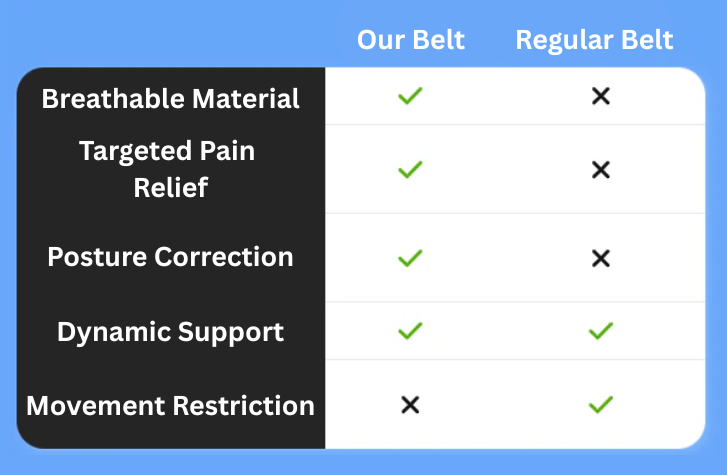
Task: Click the Regular Belt checkmark for Dynamic Support
Action: [600, 331]
